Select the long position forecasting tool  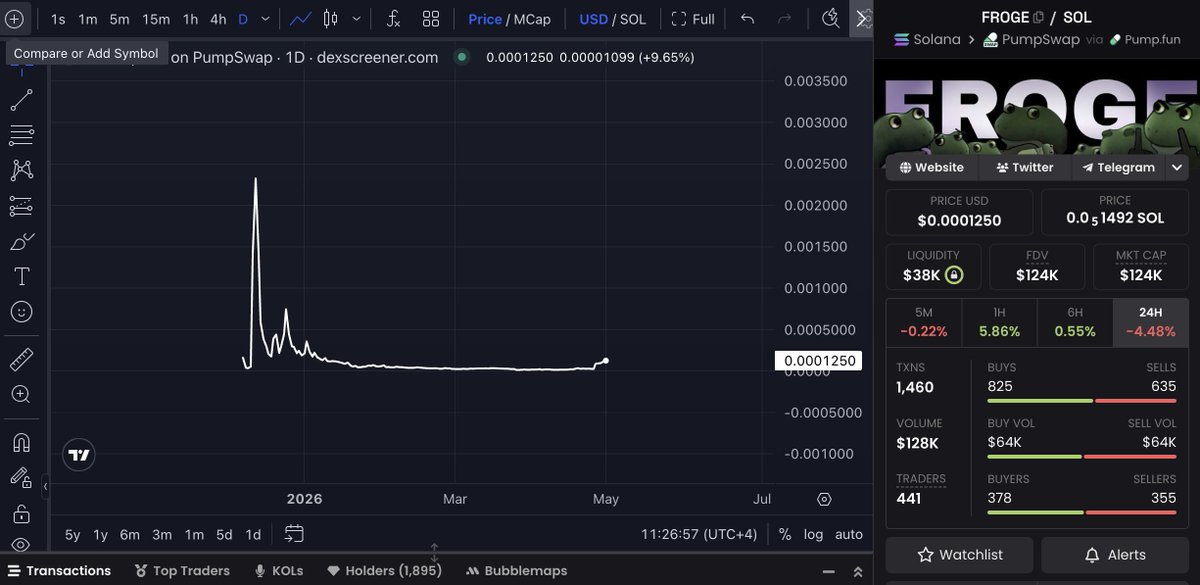coord(21,206)
